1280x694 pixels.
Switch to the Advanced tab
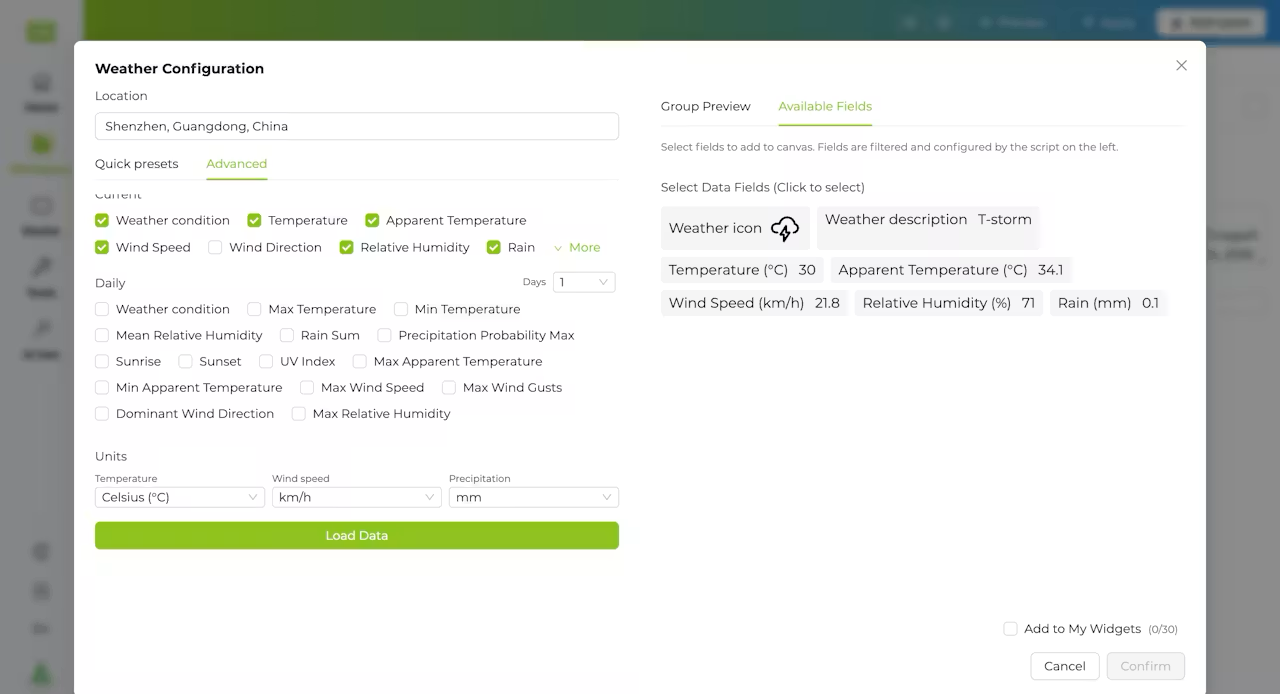237,164
